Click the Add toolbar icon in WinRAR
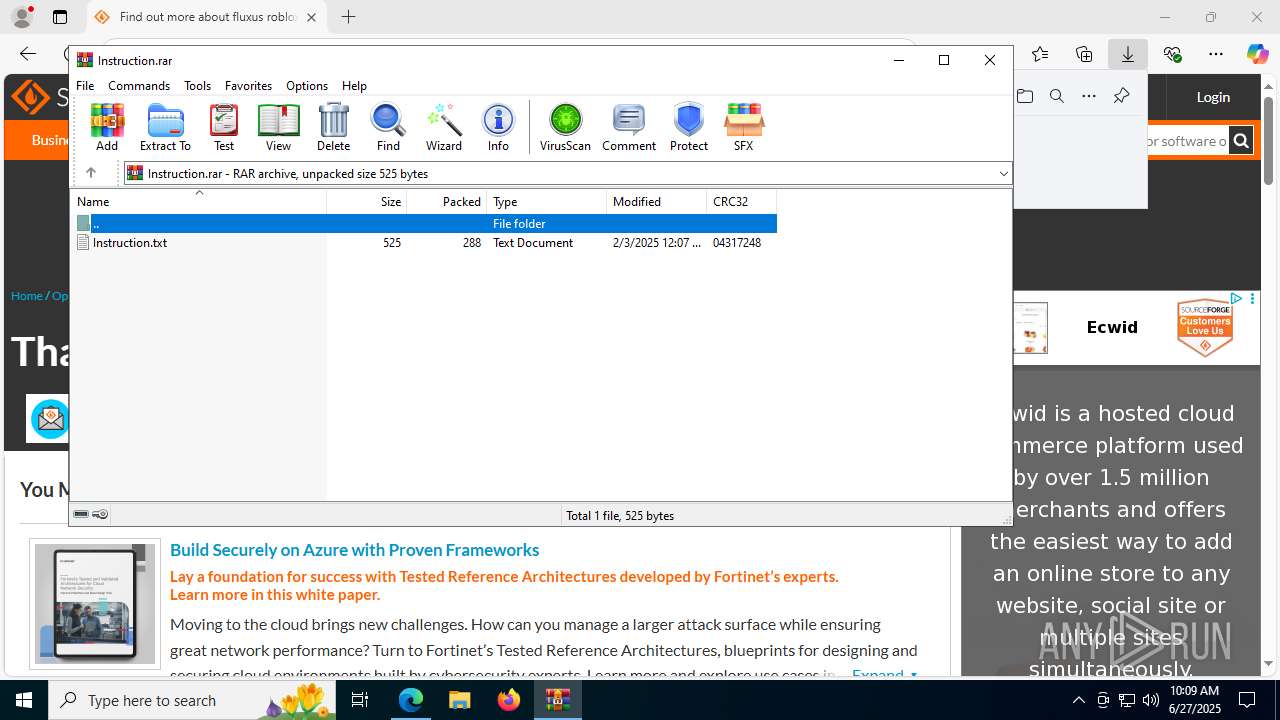1280x720 pixels. click(107, 127)
